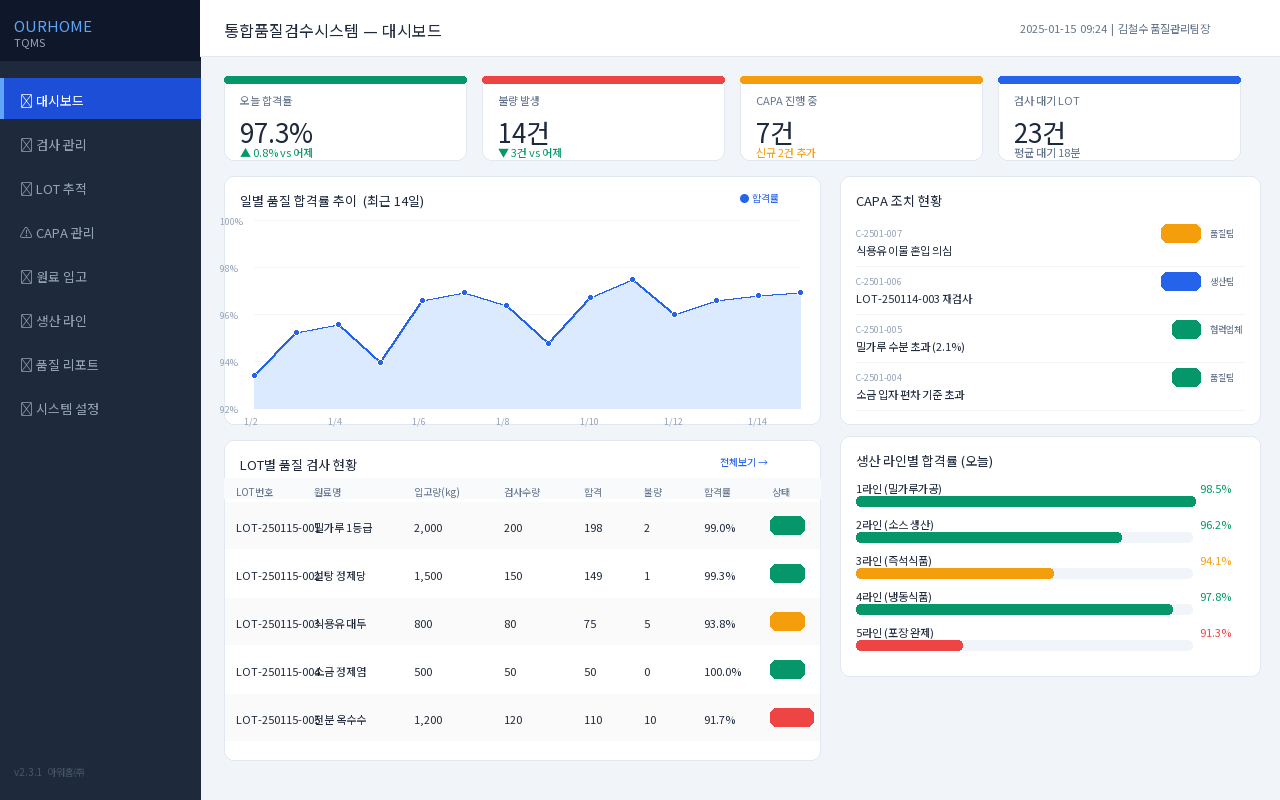Screen dimensions: 1280x800
Task: Open the 불량 발생 14건 card
Action: [x=603, y=118]
